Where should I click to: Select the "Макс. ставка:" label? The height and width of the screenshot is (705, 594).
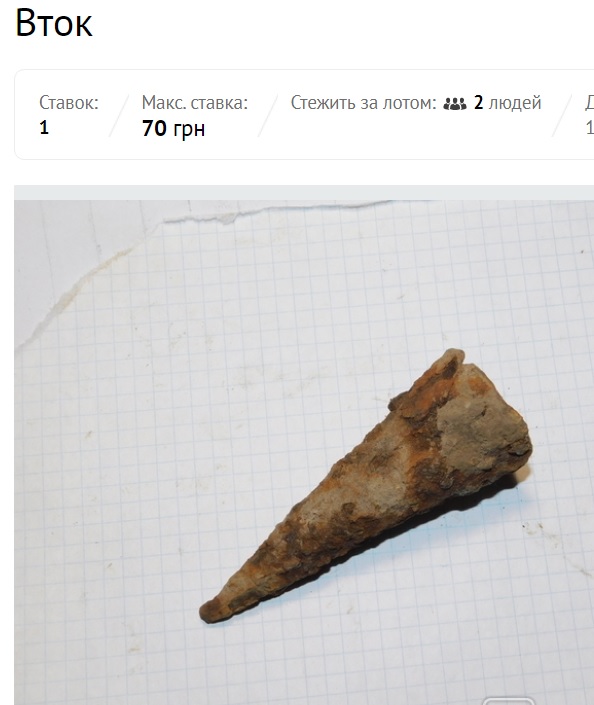click(x=195, y=103)
